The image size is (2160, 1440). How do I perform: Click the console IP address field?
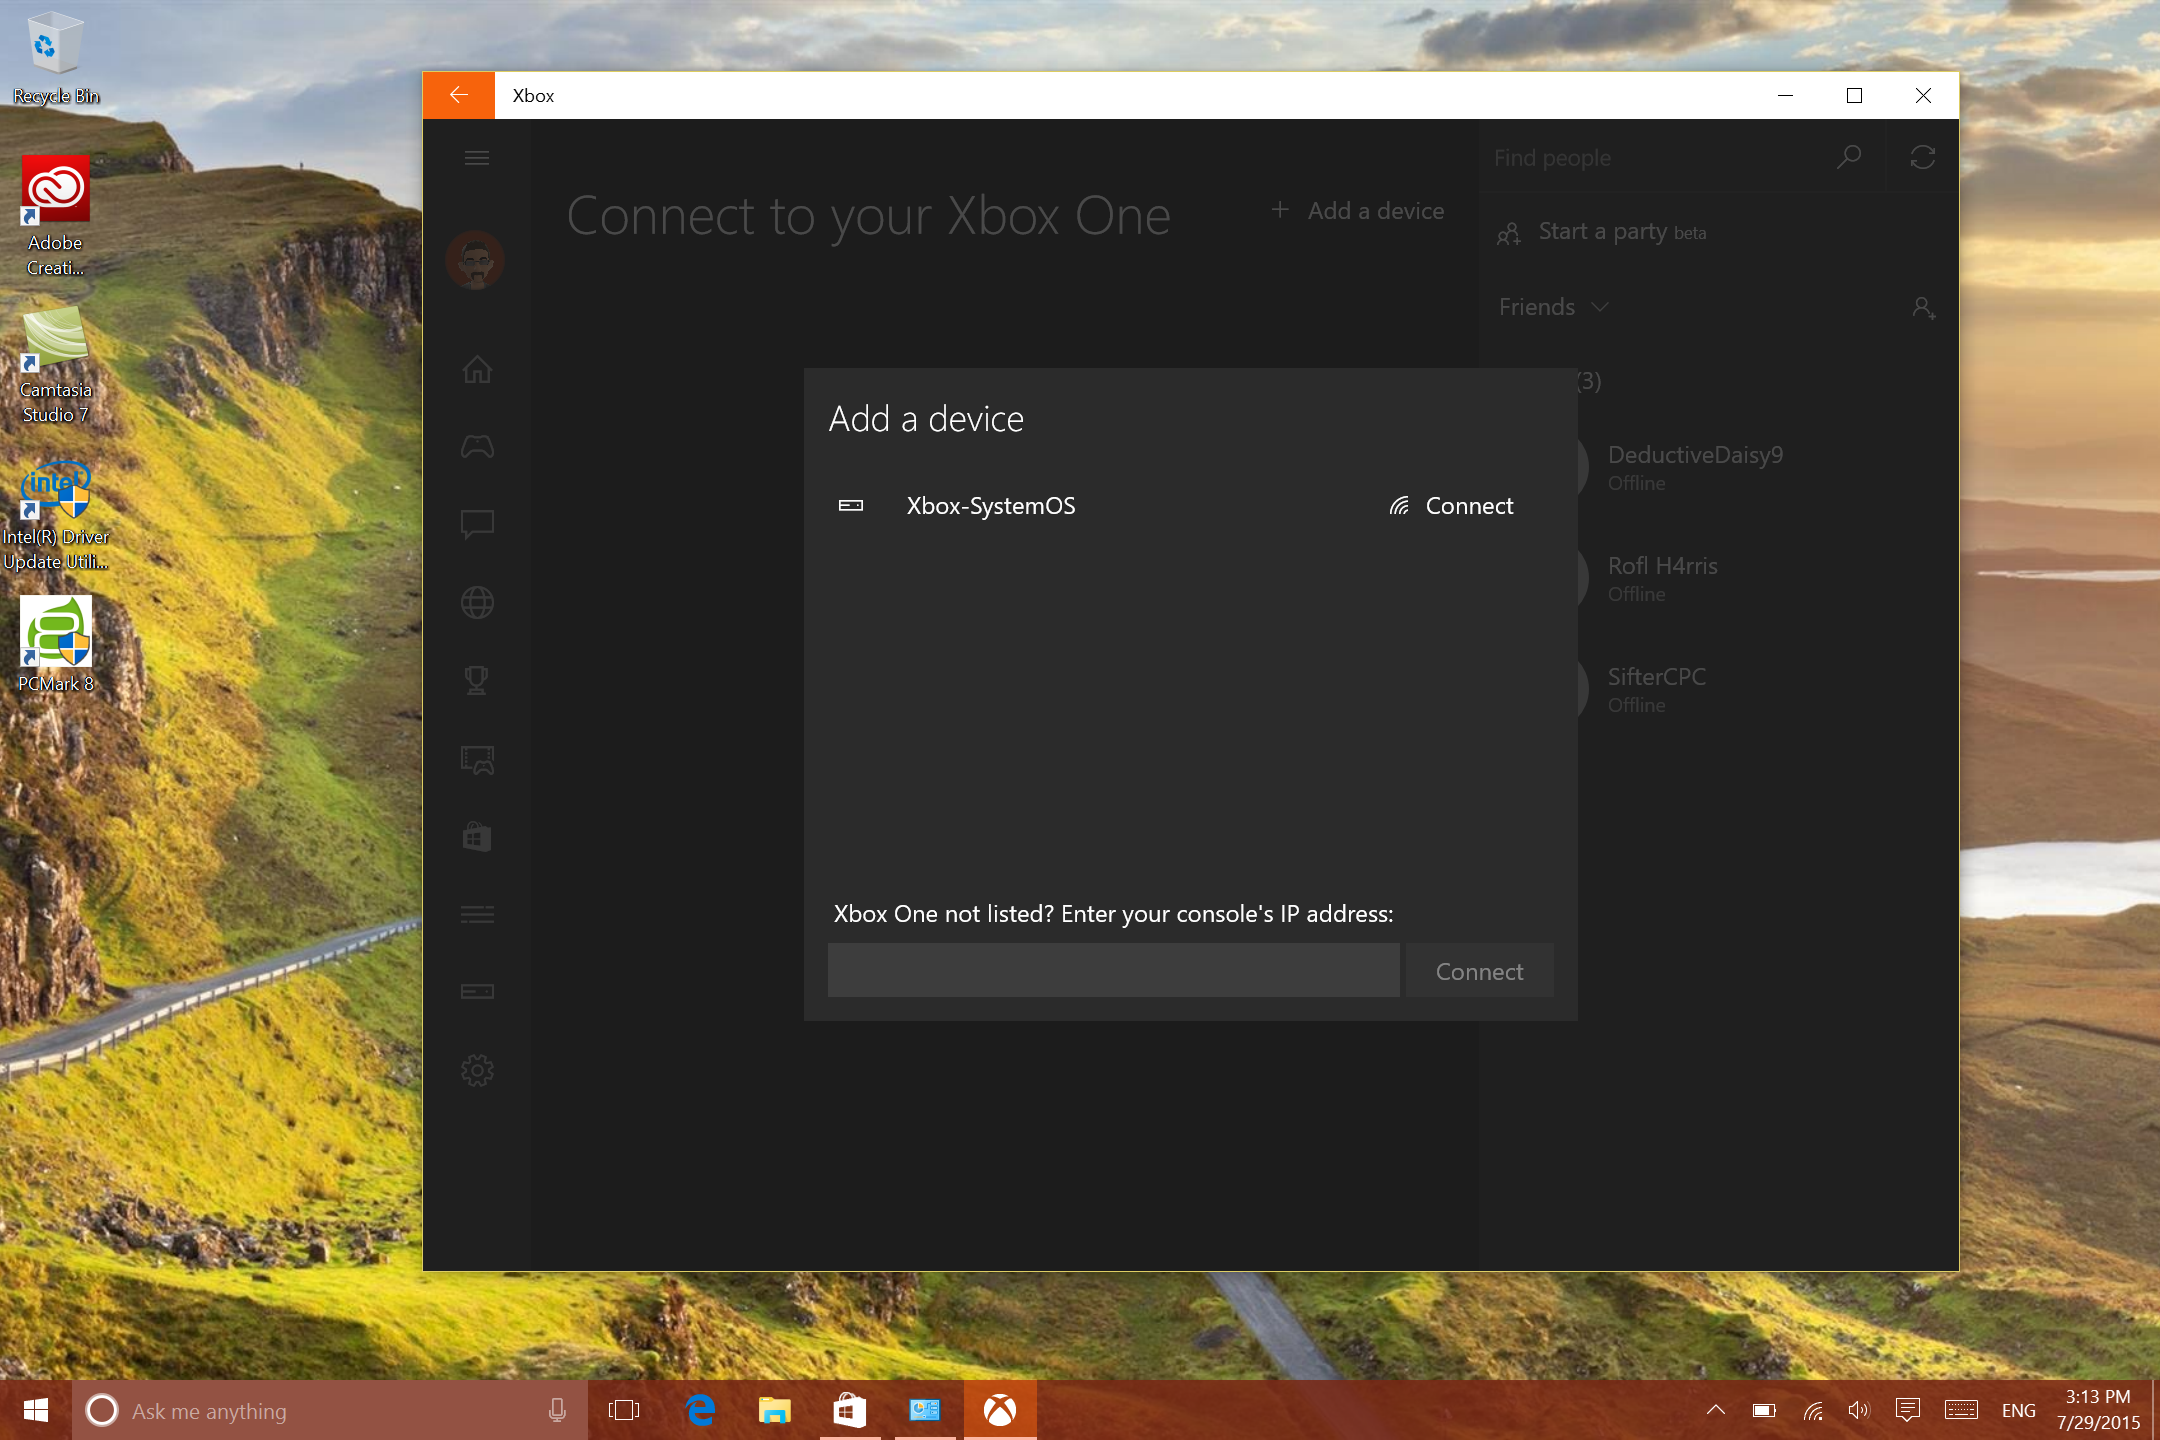[x=1113, y=970]
